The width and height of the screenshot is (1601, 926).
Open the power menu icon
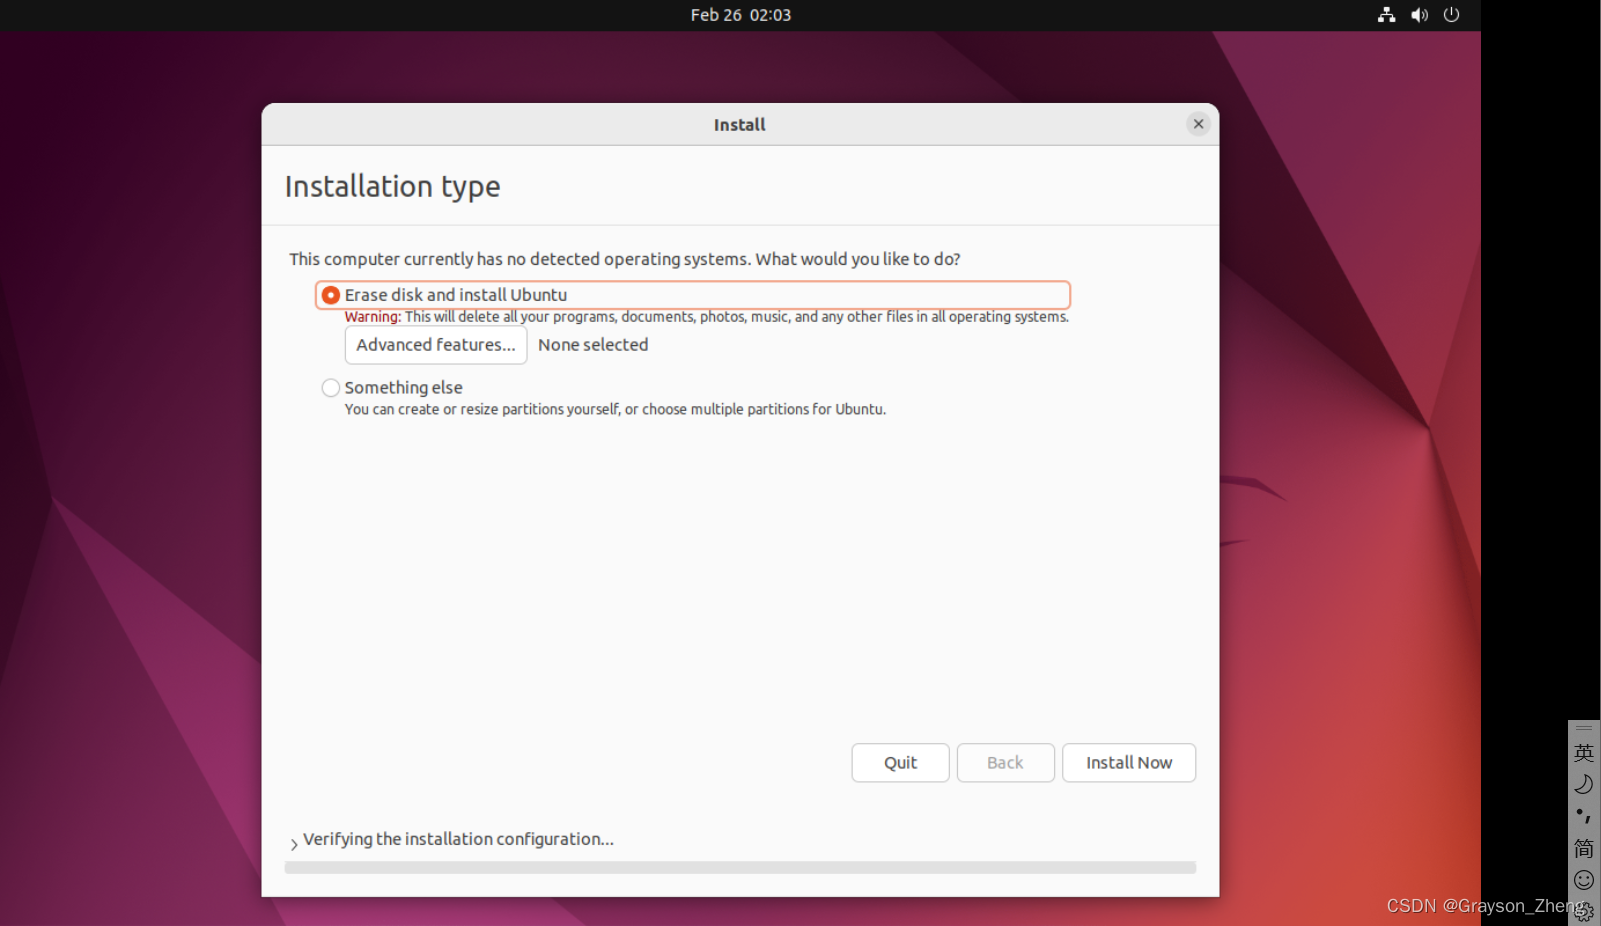point(1452,15)
